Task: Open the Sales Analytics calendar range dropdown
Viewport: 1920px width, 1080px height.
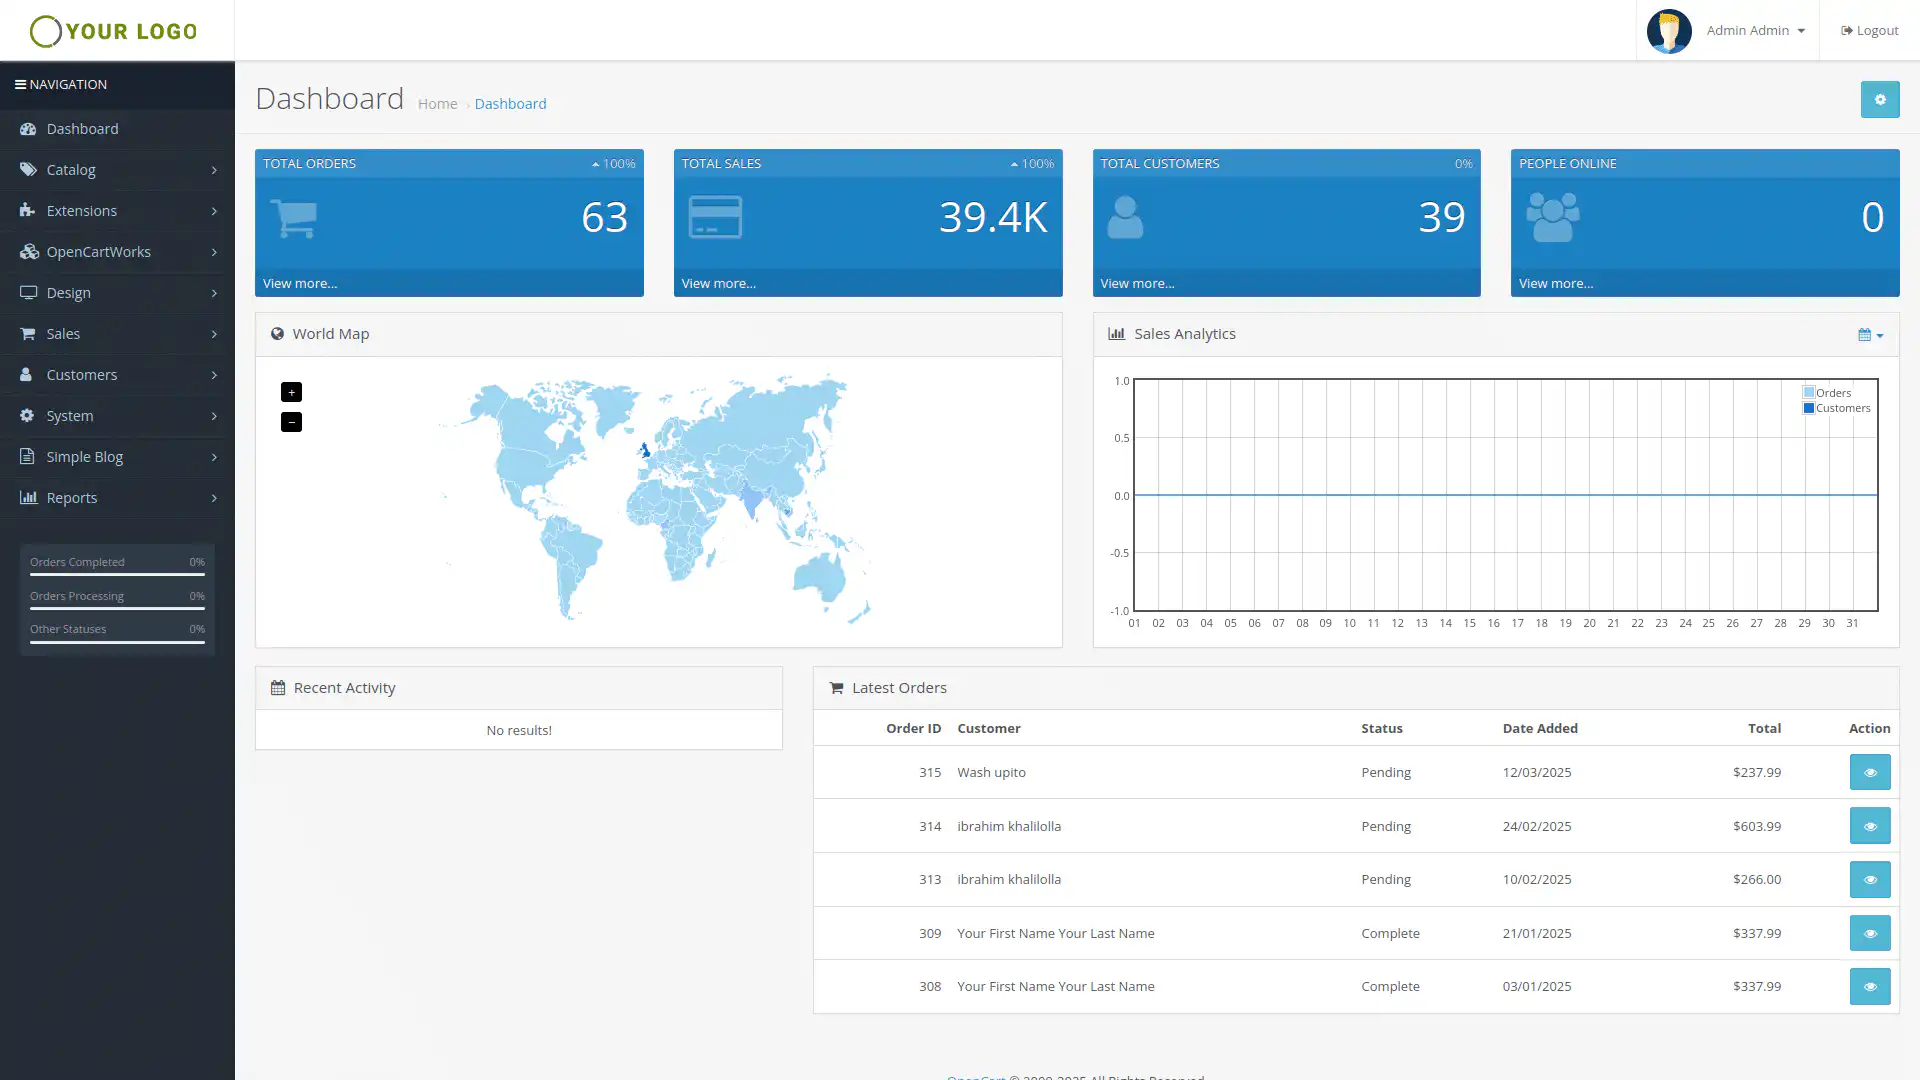Action: (1870, 335)
